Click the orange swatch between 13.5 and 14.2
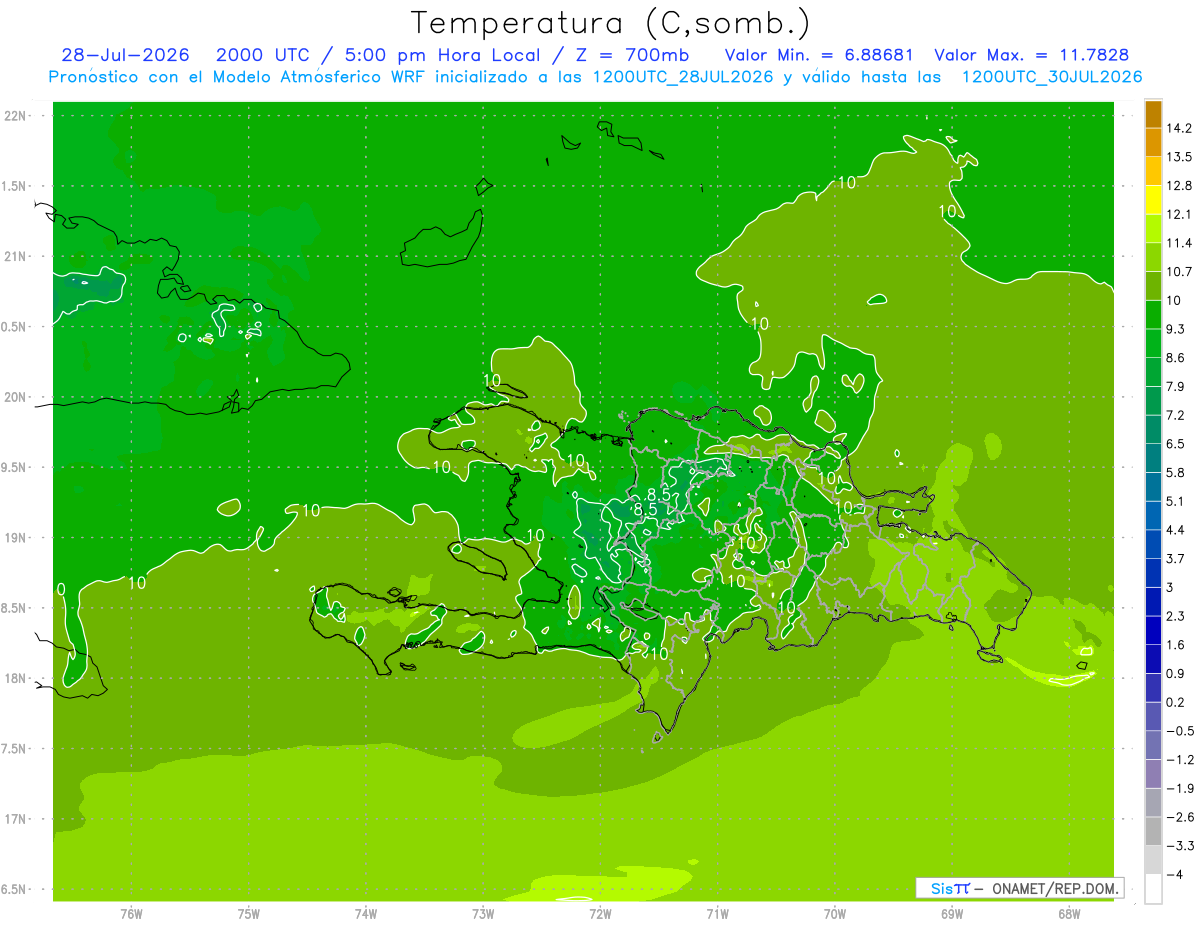The width and height of the screenshot is (1200, 927). click(1154, 142)
